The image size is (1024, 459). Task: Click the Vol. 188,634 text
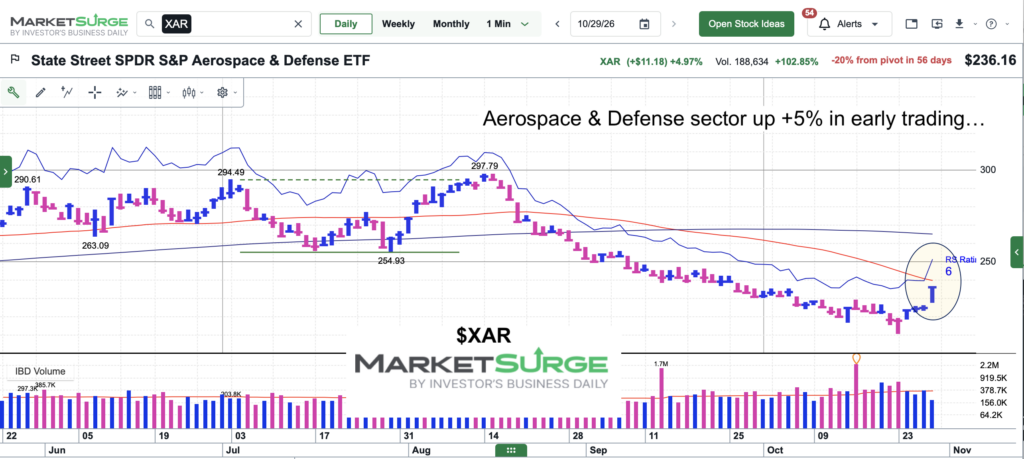[741, 61]
